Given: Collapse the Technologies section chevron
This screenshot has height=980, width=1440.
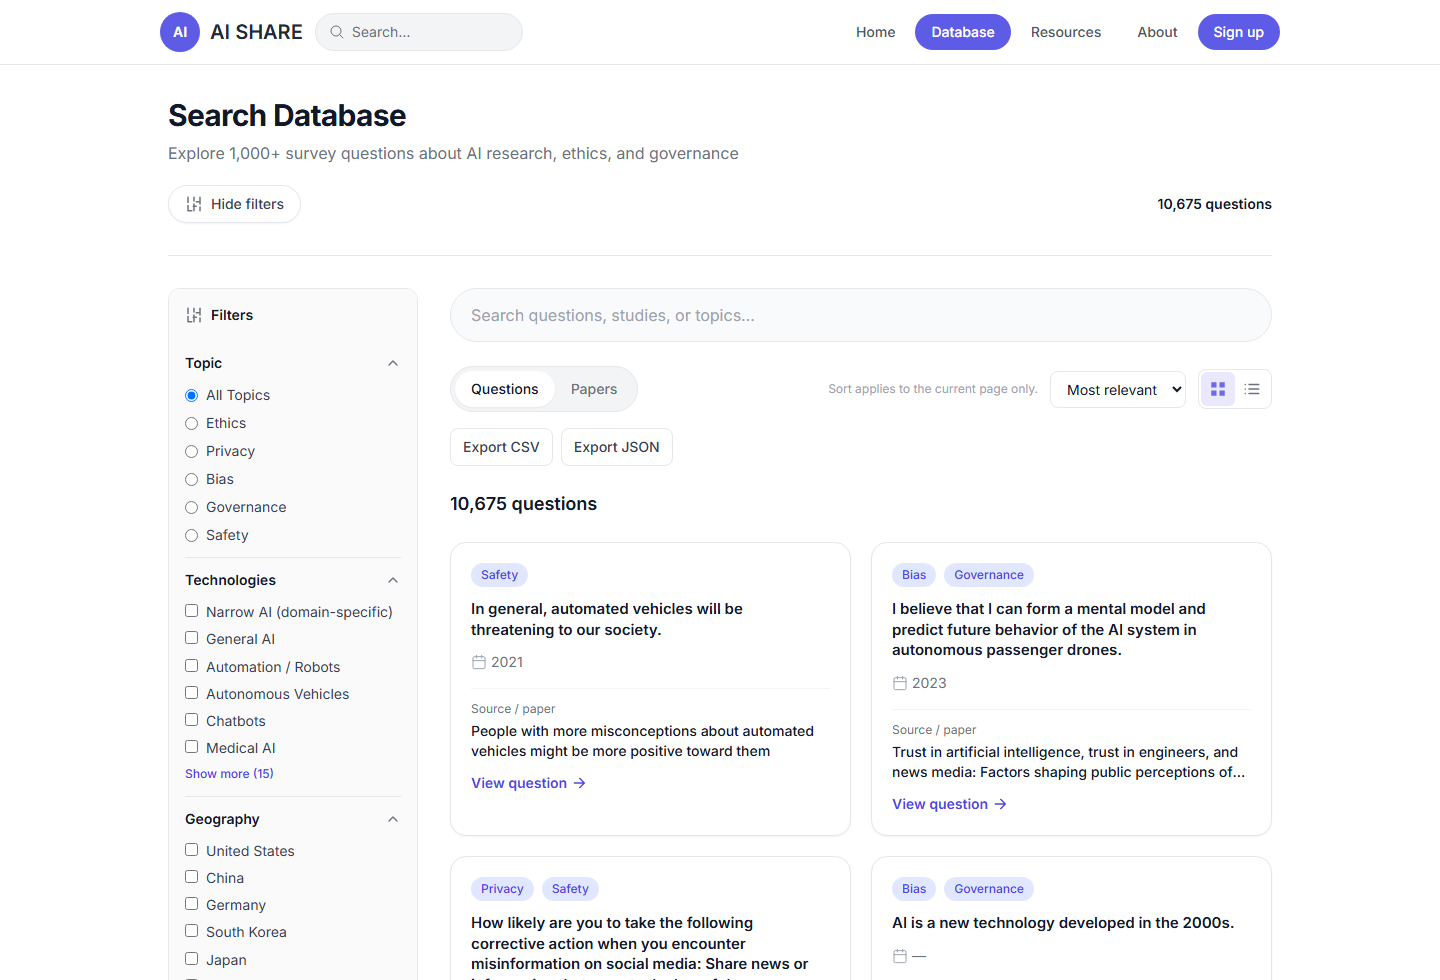Looking at the screenshot, I should [393, 580].
